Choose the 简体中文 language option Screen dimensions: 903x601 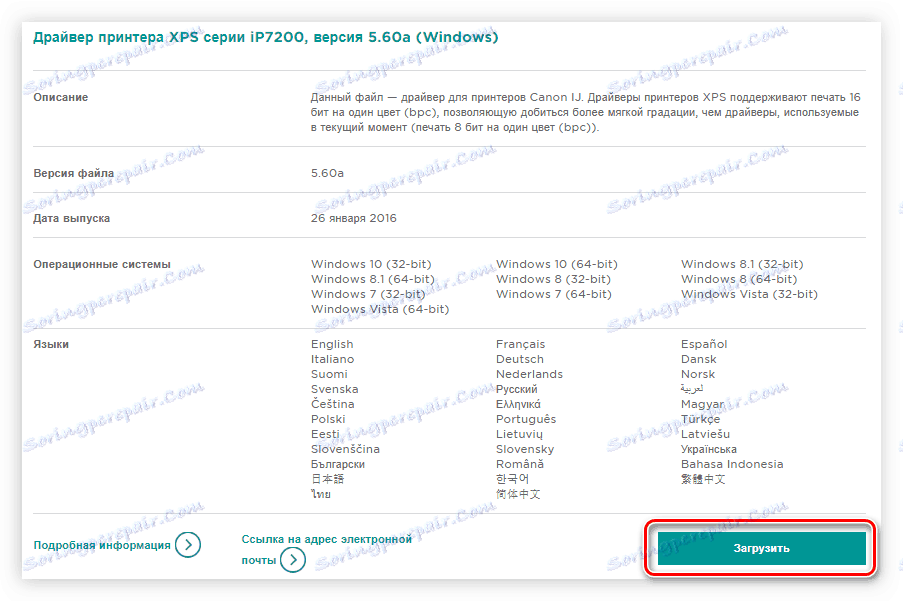click(x=521, y=493)
